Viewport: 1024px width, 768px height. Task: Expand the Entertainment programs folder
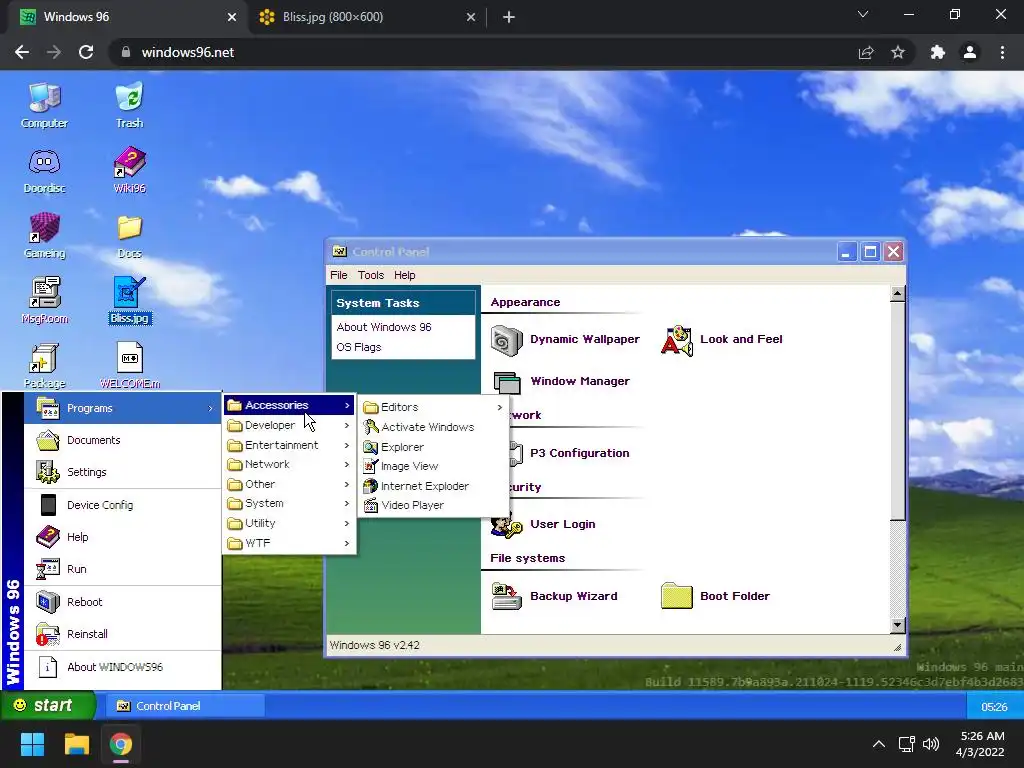[x=289, y=445]
